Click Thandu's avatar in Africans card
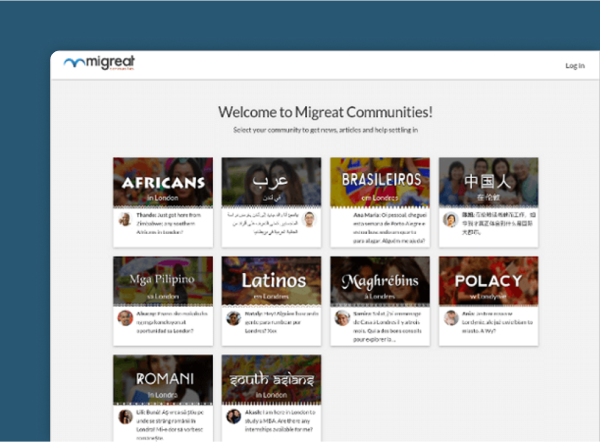This screenshot has width=600, height=442. [125, 219]
